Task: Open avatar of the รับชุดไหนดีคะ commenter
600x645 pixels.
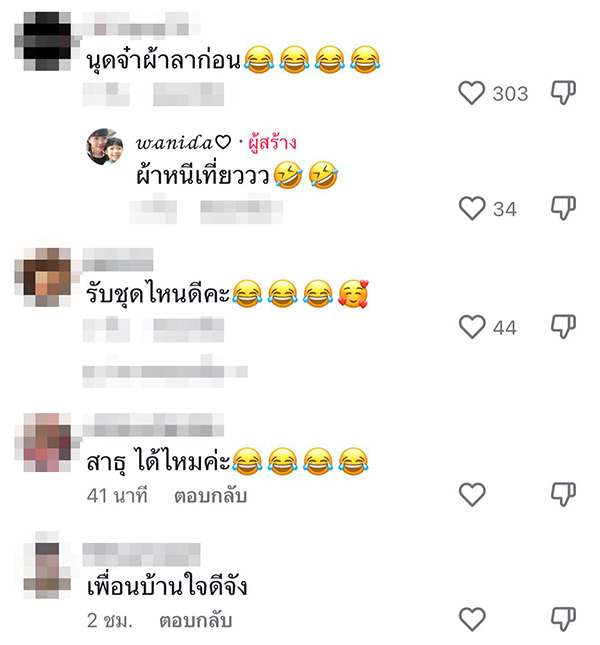Action: click(46, 277)
